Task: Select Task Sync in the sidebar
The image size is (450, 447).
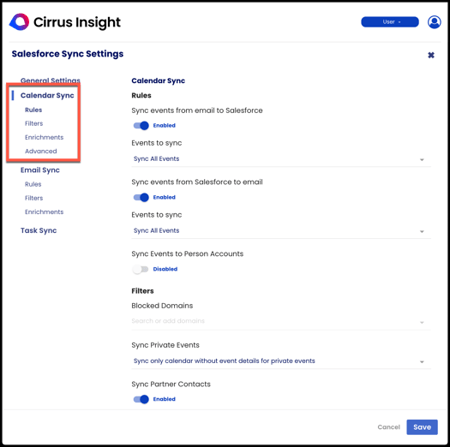Action: tap(38, 230)
